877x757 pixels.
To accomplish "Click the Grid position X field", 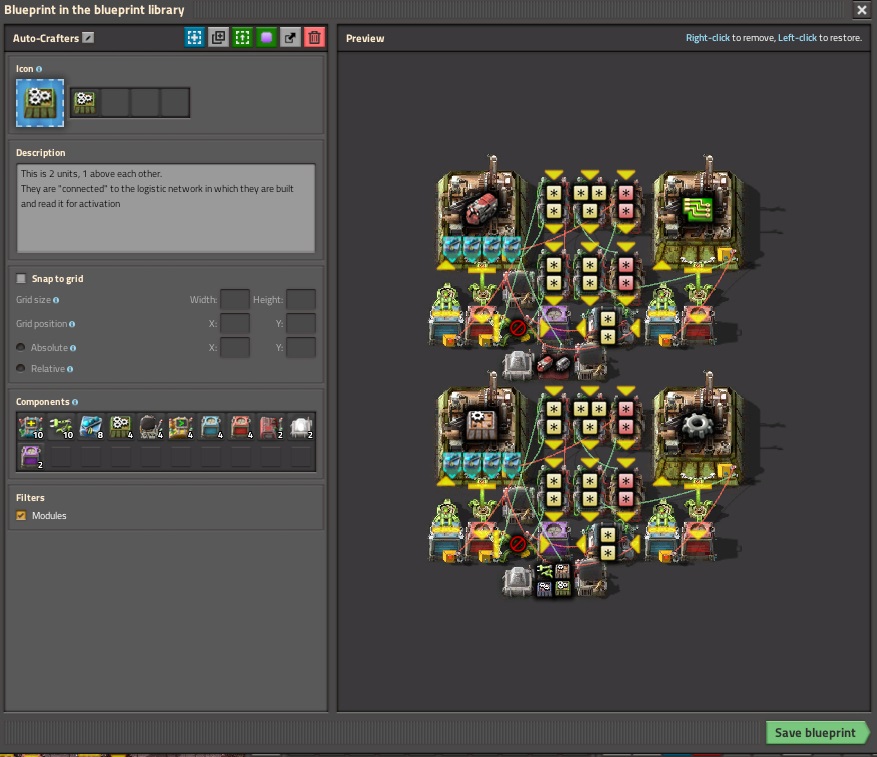I will [x=235, y=323].
